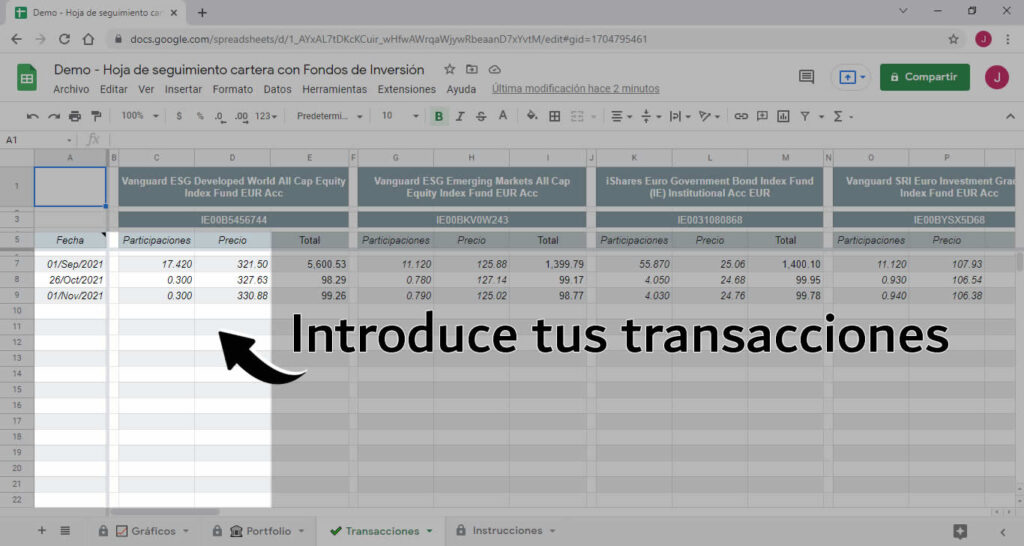This screenshot has width=1024, height=546.
Task: Open the Explore panel button
Action: point(959,531)
